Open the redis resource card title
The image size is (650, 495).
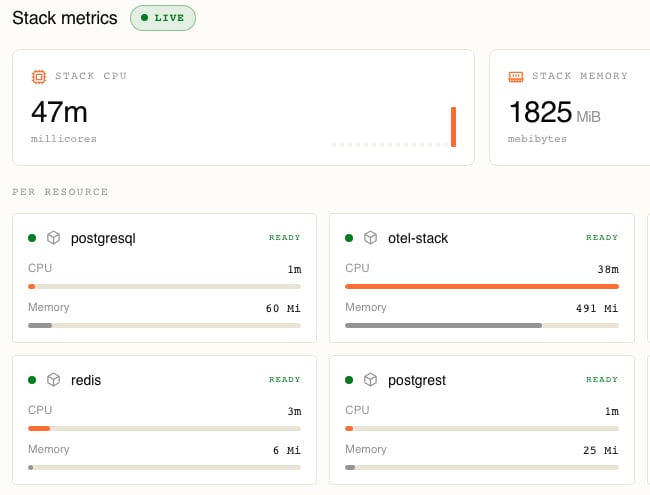(x=86, y=380)
